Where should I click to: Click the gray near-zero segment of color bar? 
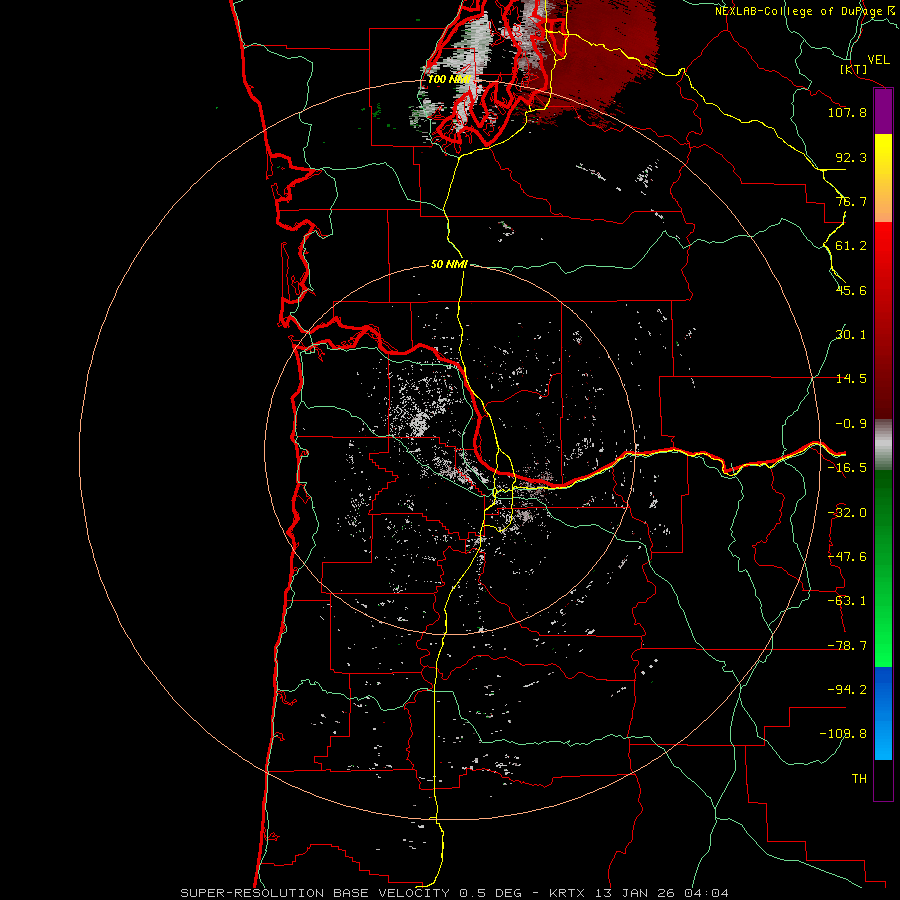click(883, 445)
